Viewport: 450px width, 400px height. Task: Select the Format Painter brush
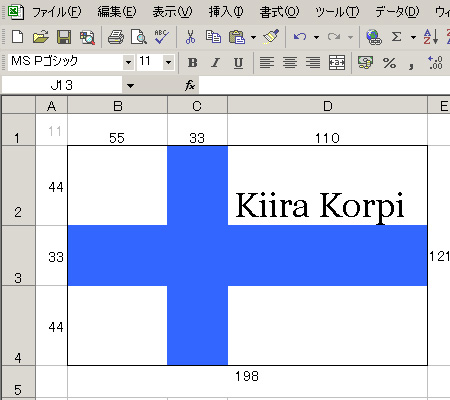(x=271, y=37)
